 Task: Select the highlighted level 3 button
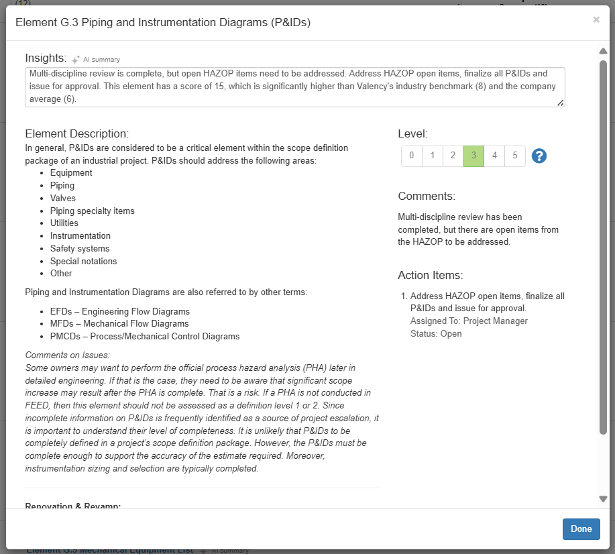pos(473,156)
